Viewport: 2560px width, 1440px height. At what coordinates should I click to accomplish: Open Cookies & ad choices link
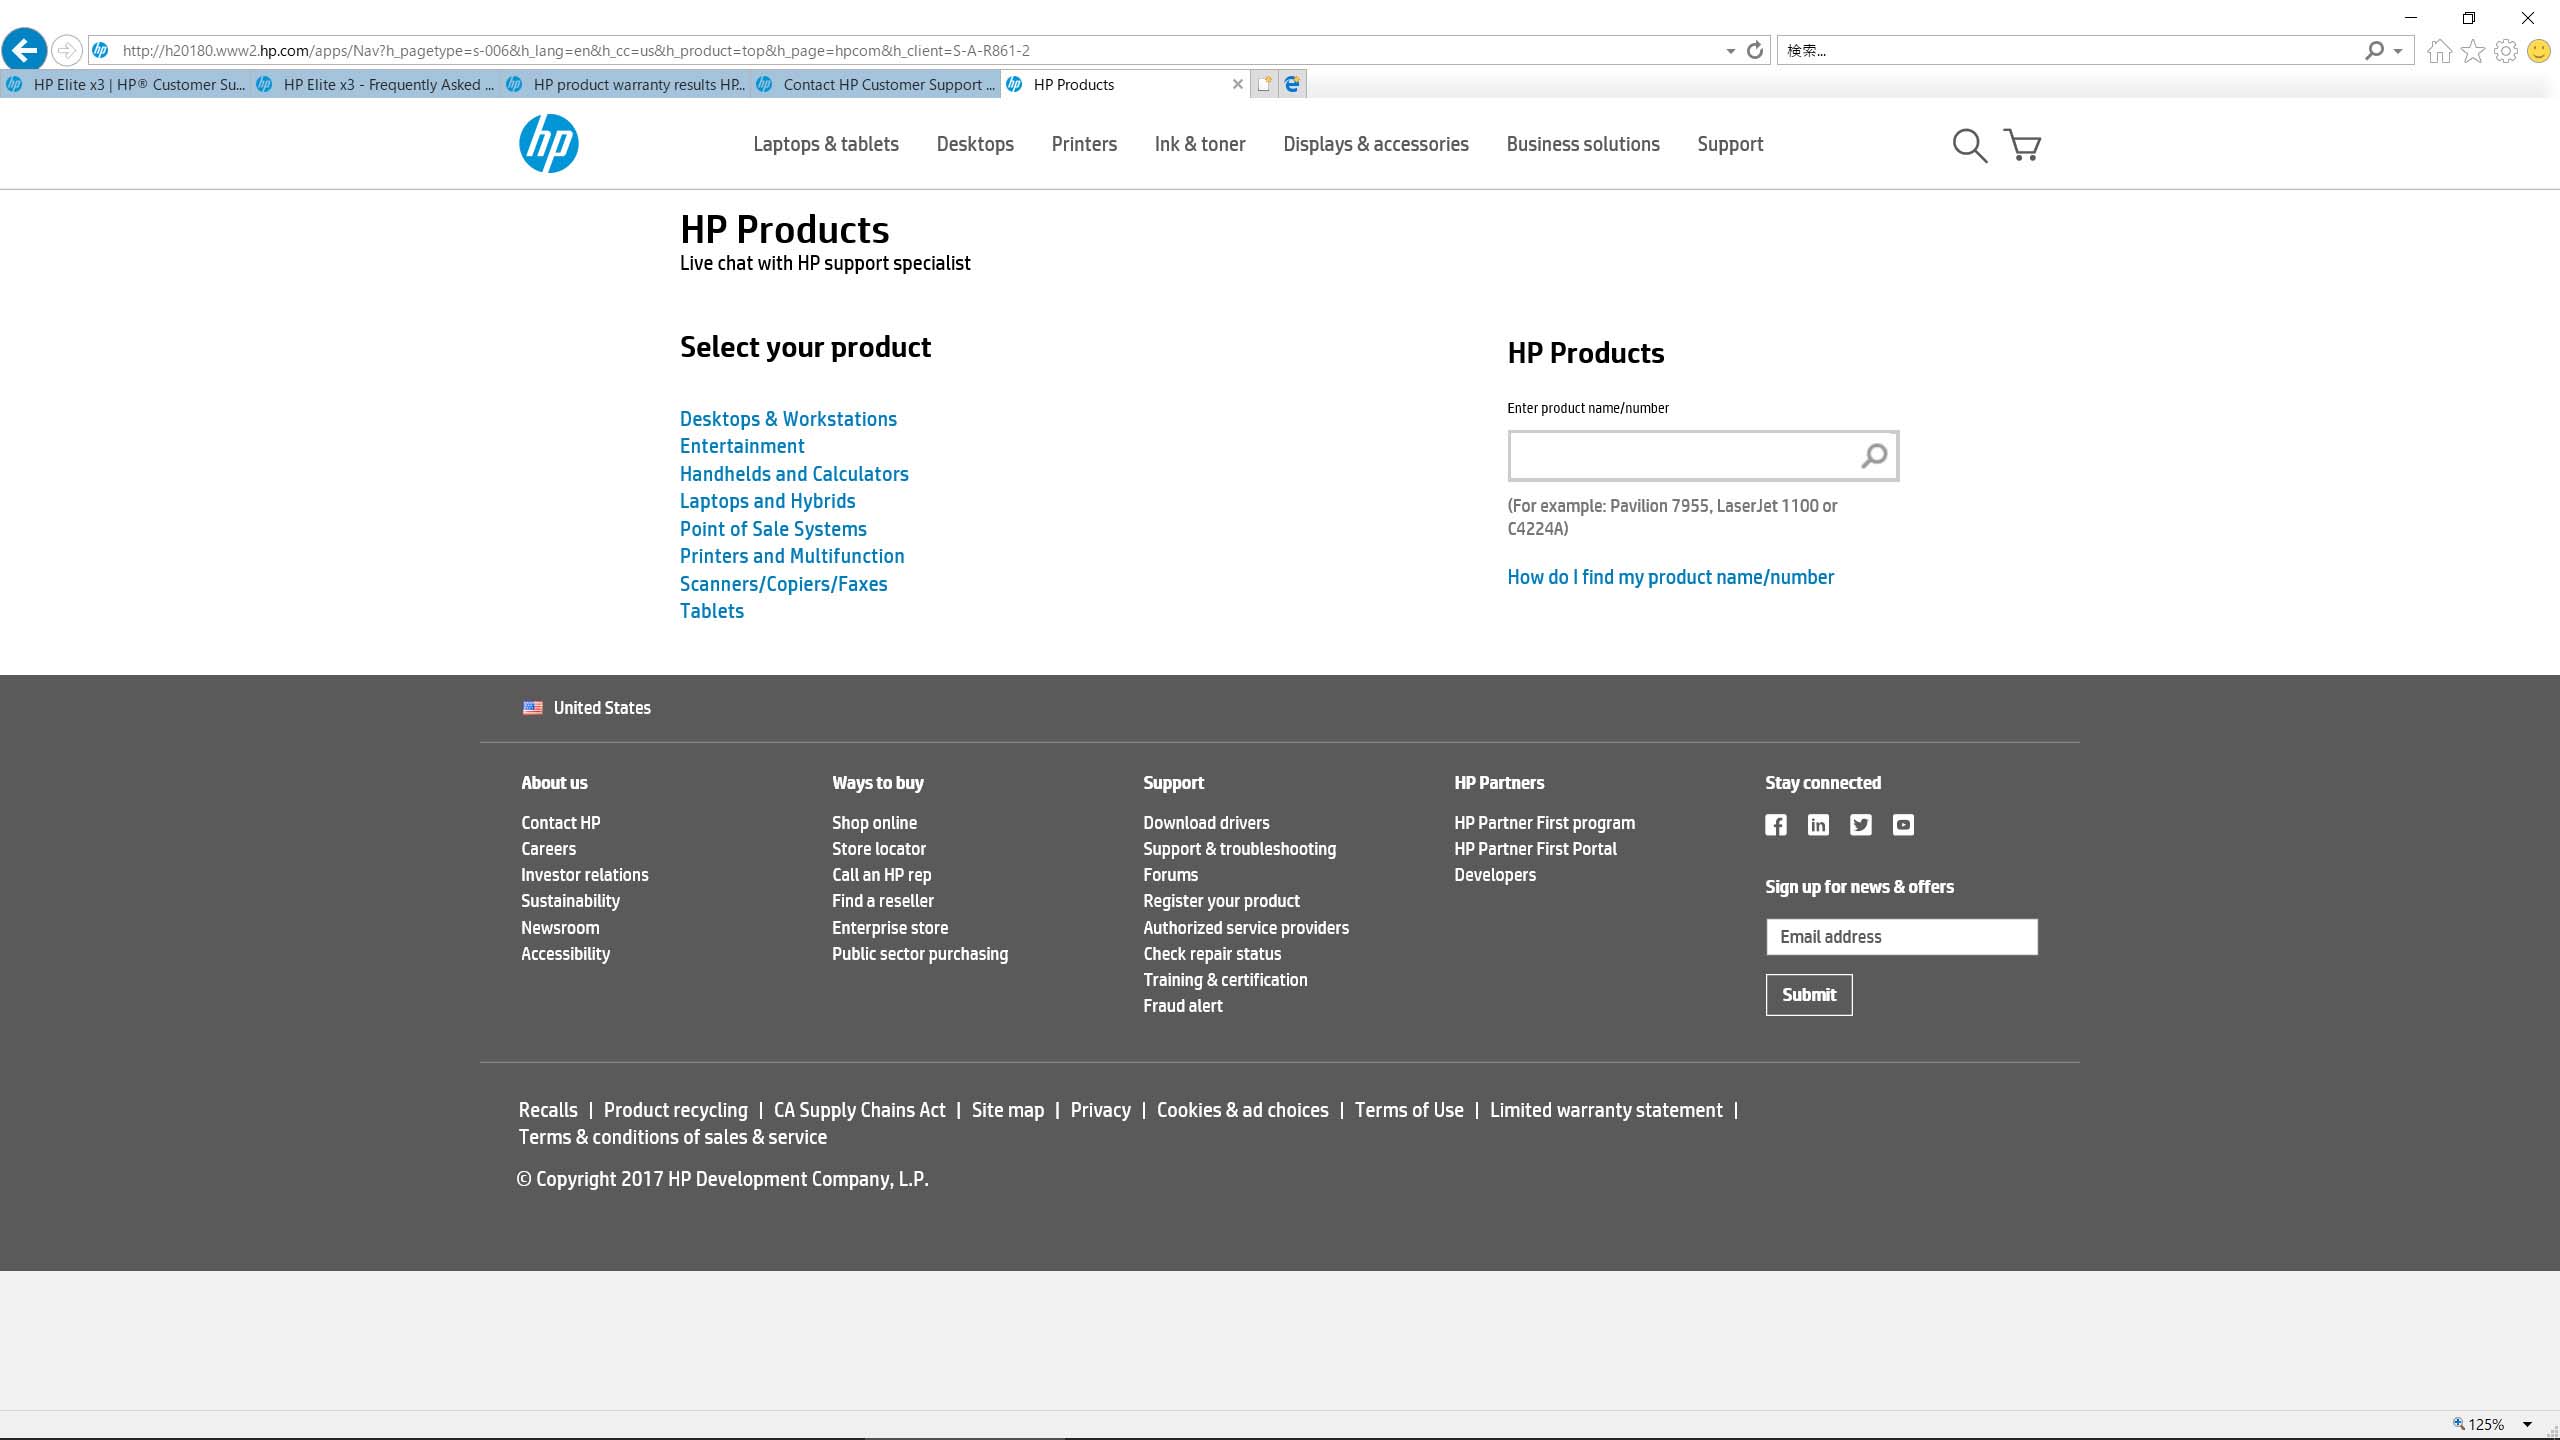[1242, 1110]
